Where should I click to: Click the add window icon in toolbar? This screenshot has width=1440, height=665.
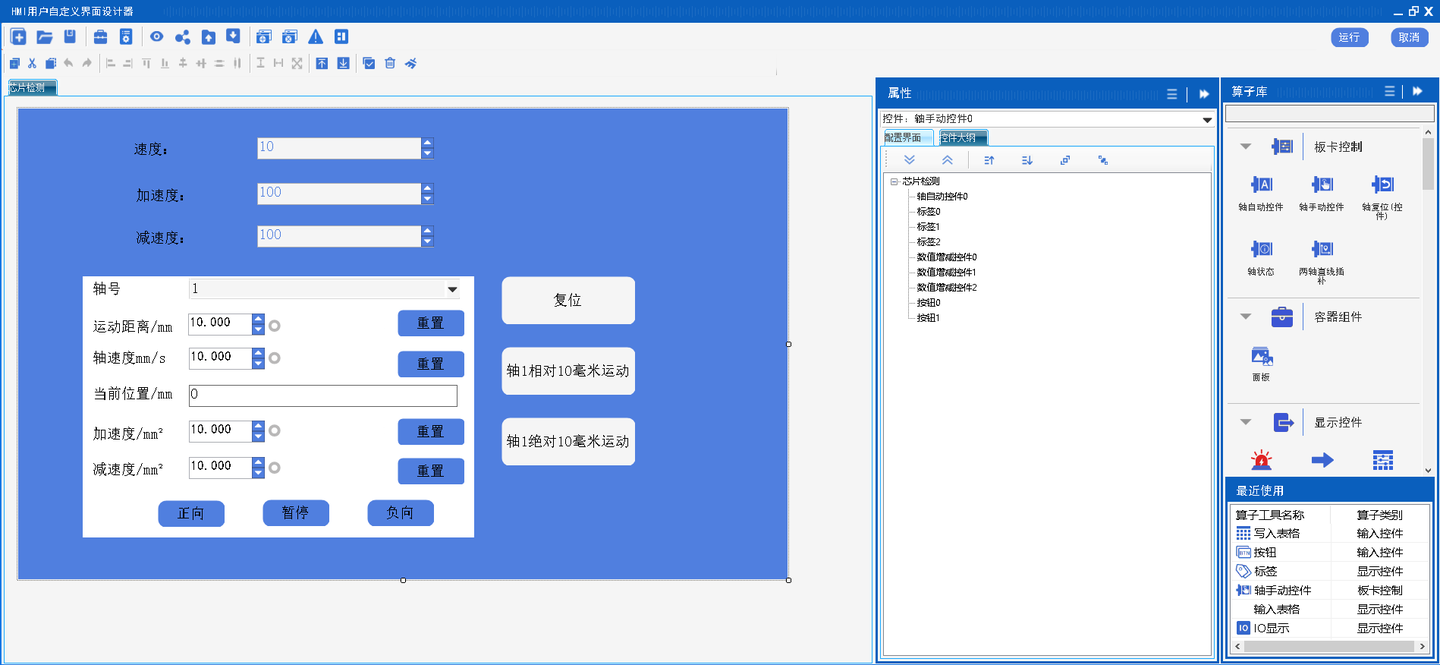tap(263, 37)
